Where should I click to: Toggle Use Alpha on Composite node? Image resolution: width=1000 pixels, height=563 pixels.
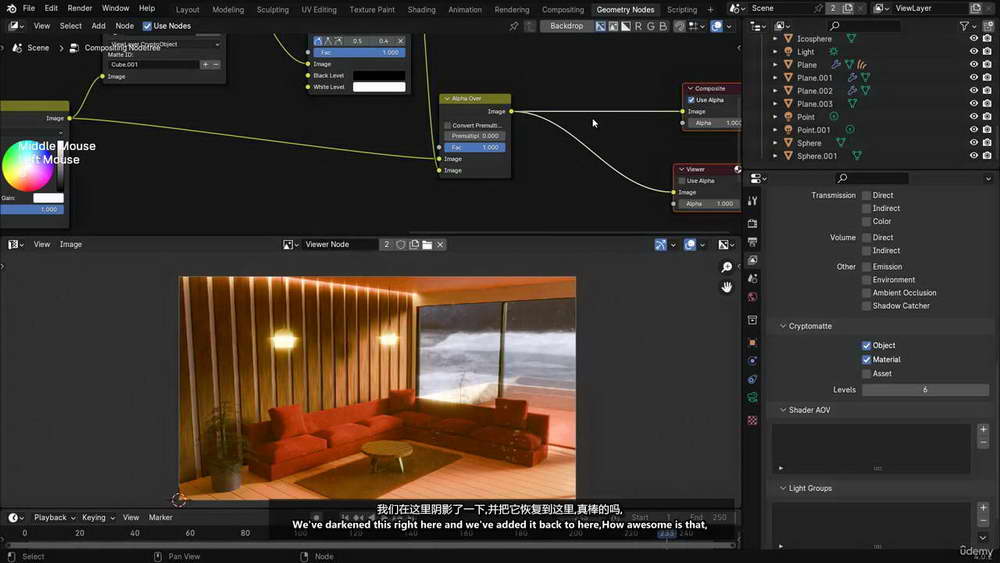coord(691,100)
